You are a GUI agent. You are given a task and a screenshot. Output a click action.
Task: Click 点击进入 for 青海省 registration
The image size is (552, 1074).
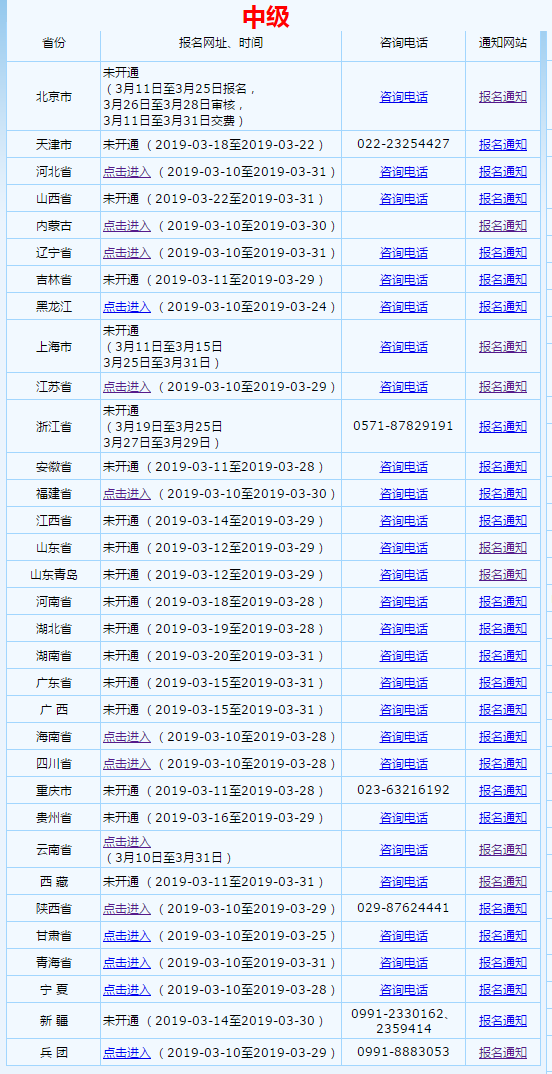(x=127, y=963)
